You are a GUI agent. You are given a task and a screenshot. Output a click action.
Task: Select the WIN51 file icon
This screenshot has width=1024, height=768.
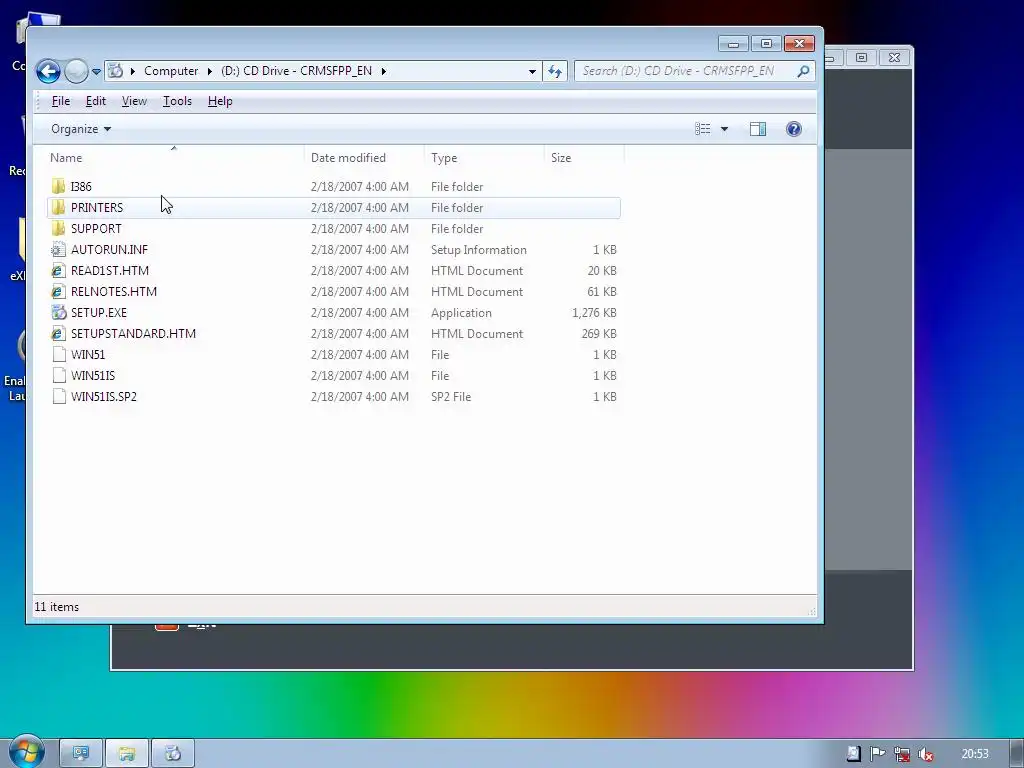(x=59, y=355)
